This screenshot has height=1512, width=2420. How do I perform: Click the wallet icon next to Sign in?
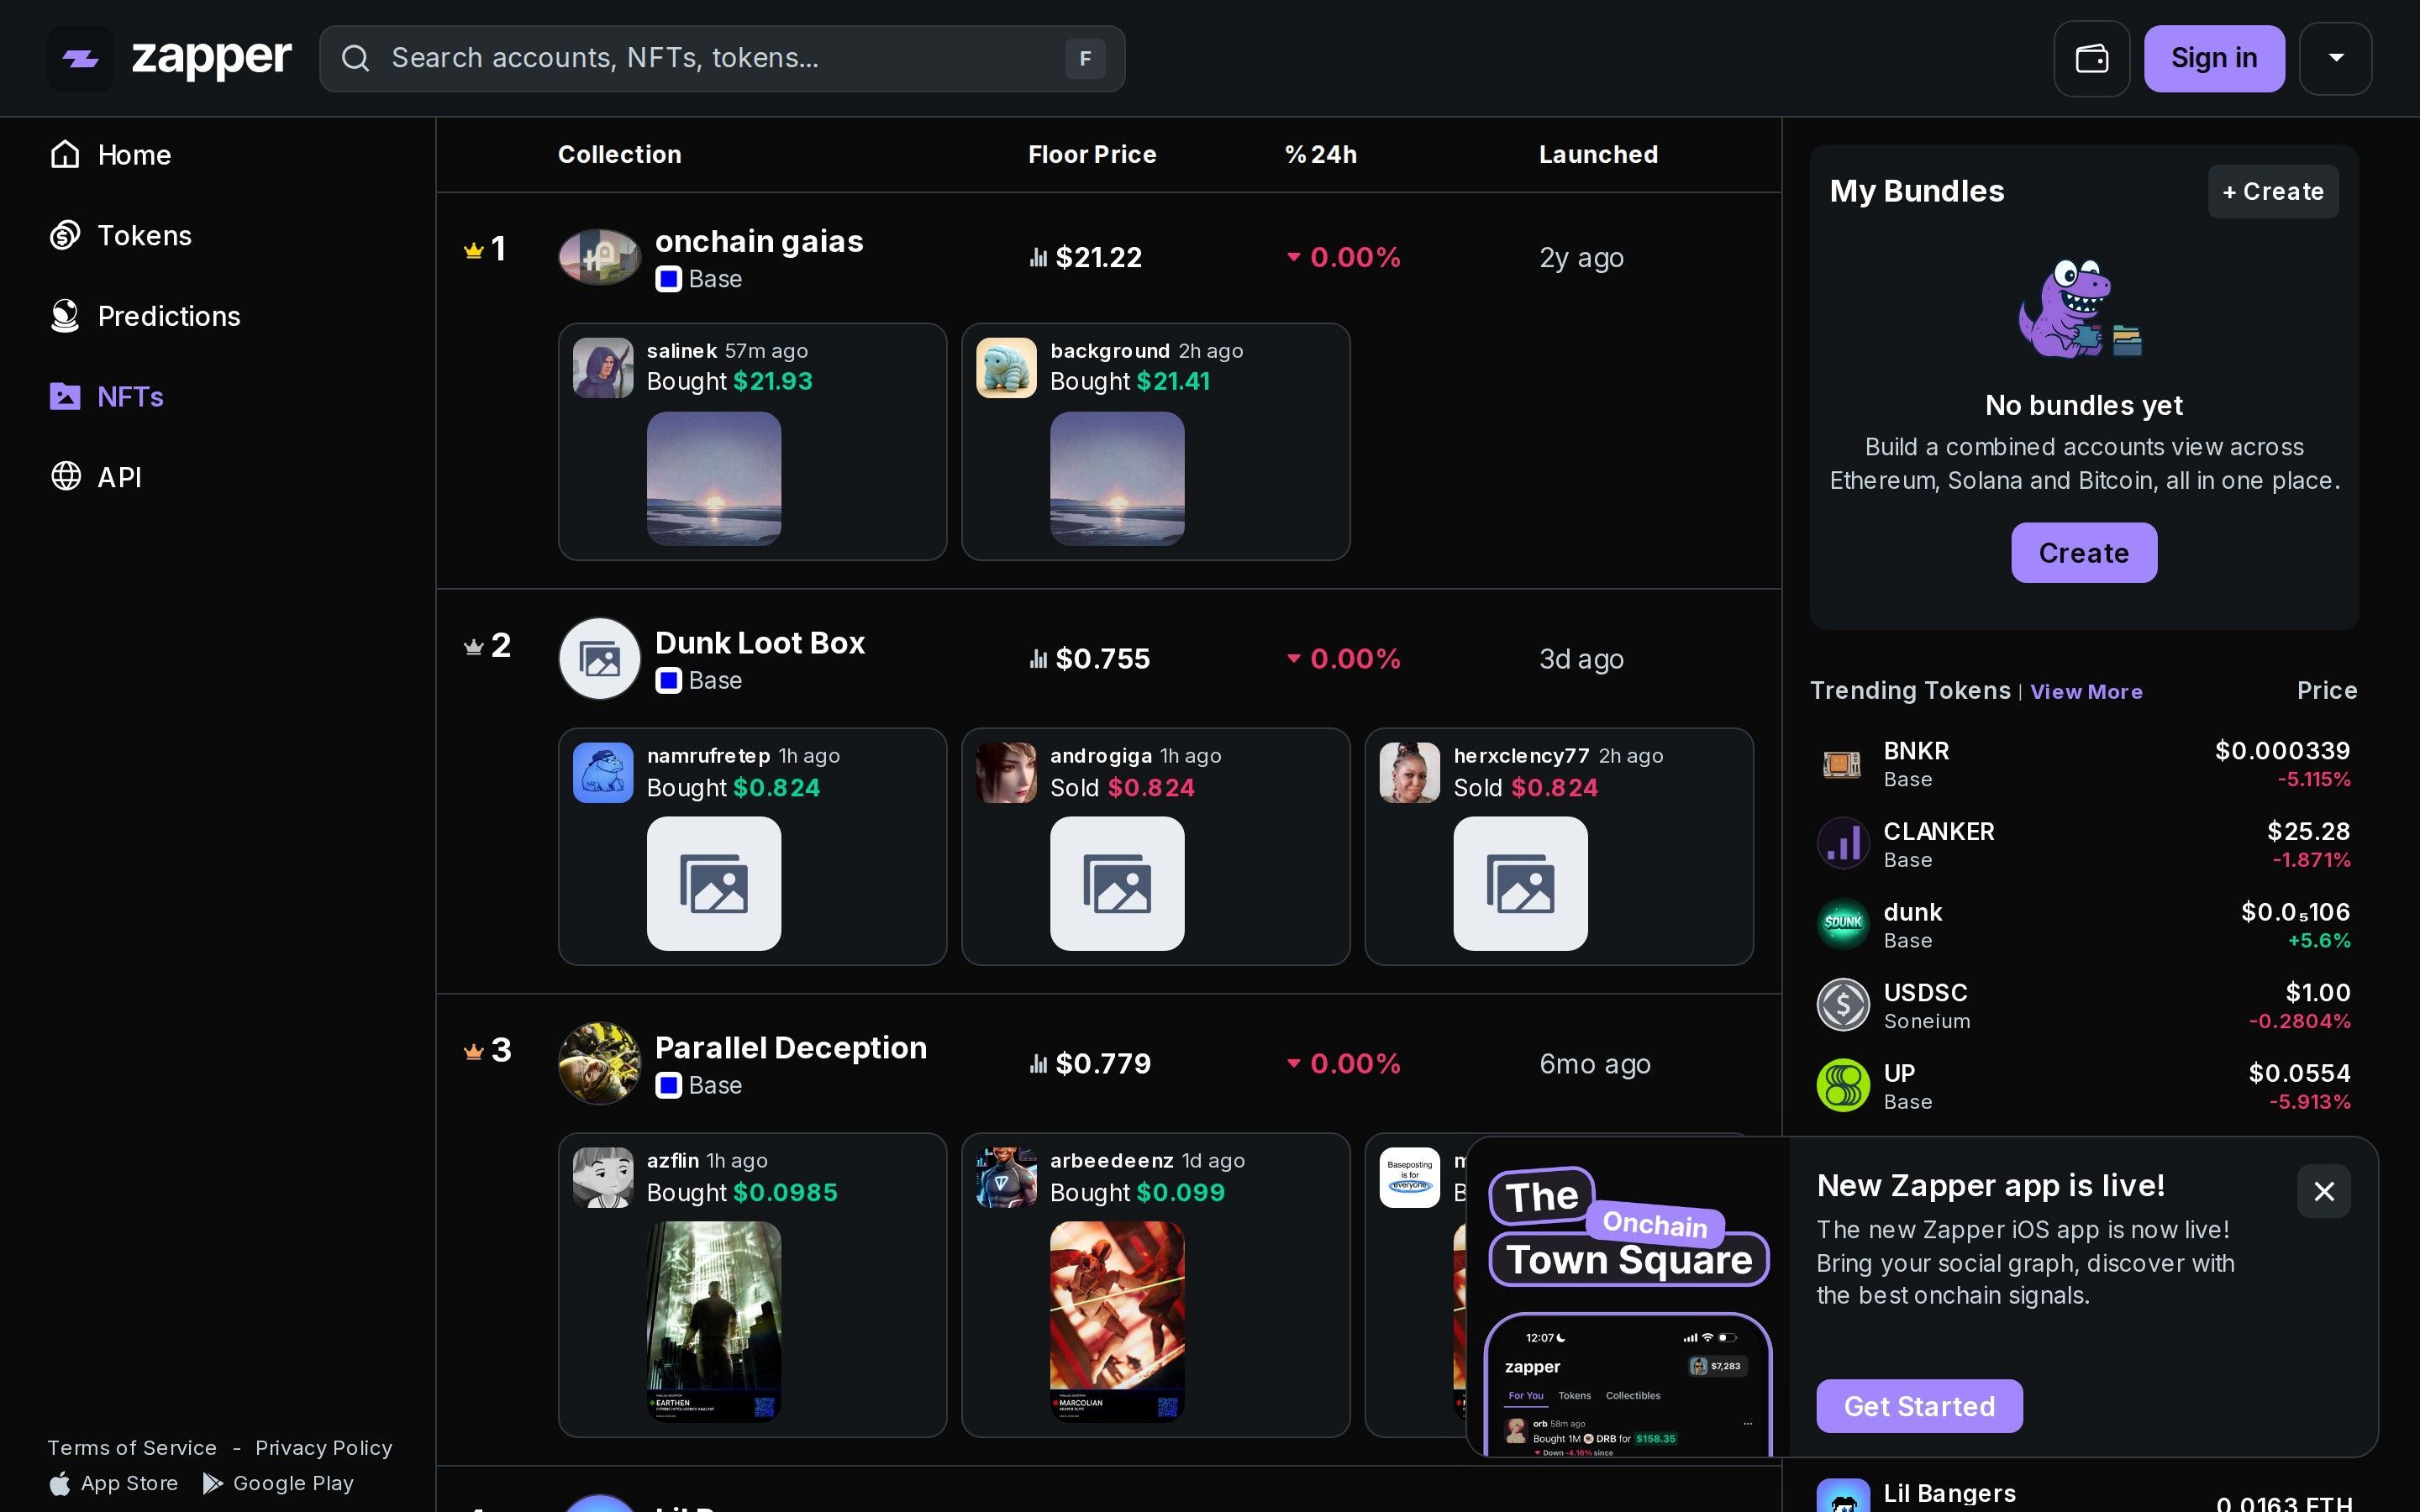[2092, 58]
